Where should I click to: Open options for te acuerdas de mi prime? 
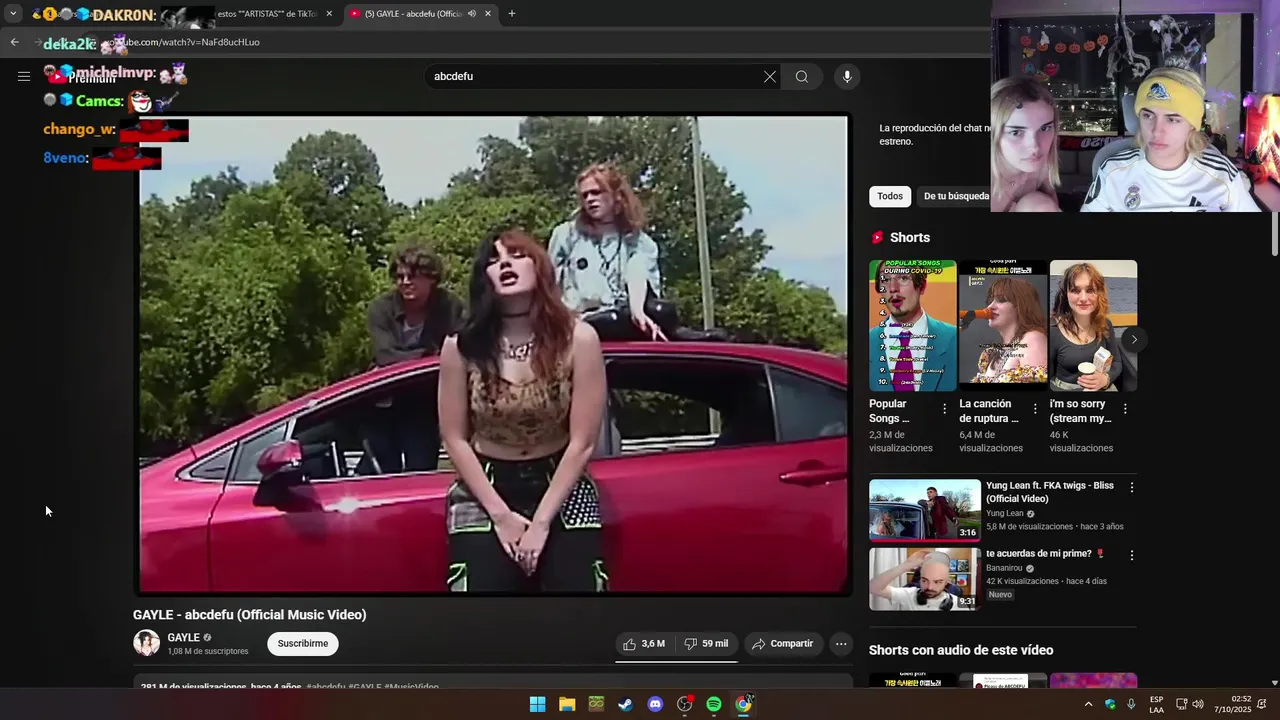pos(1132,555)
